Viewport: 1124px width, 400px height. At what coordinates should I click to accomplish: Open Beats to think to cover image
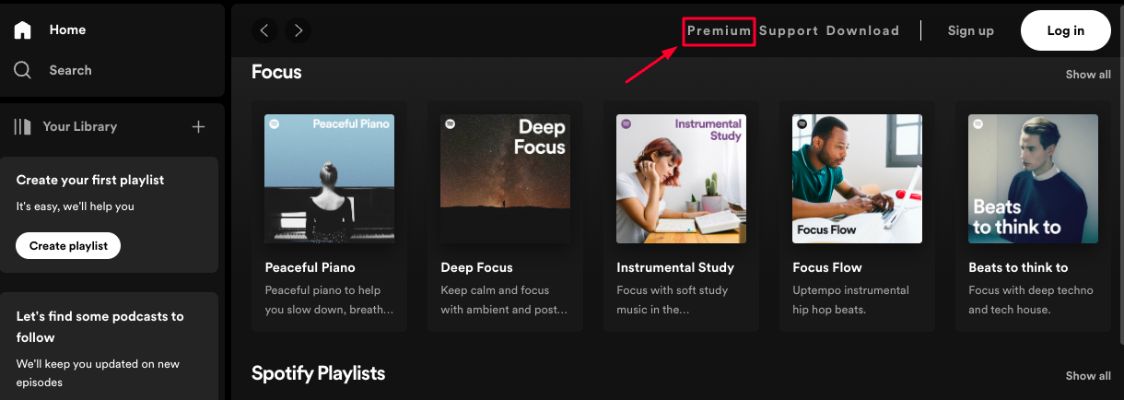[x=1033, y=178]
